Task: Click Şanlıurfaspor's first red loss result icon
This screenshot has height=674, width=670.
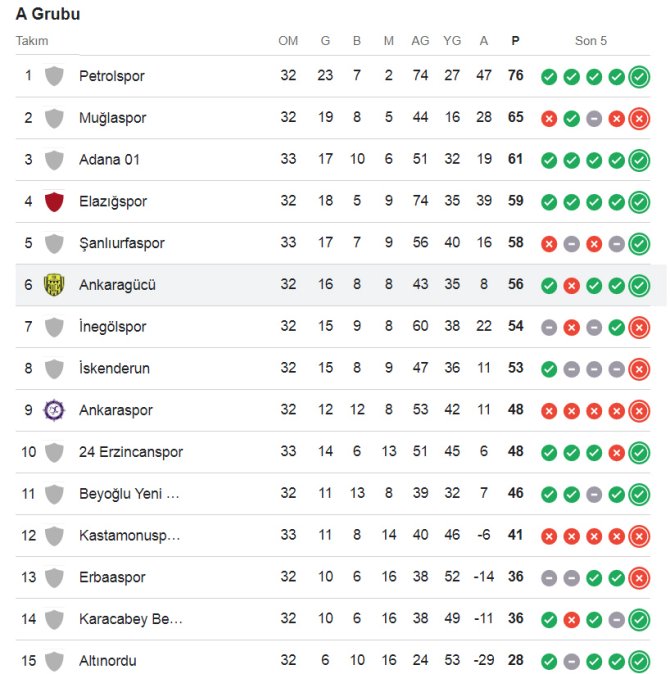Action: 549,243
